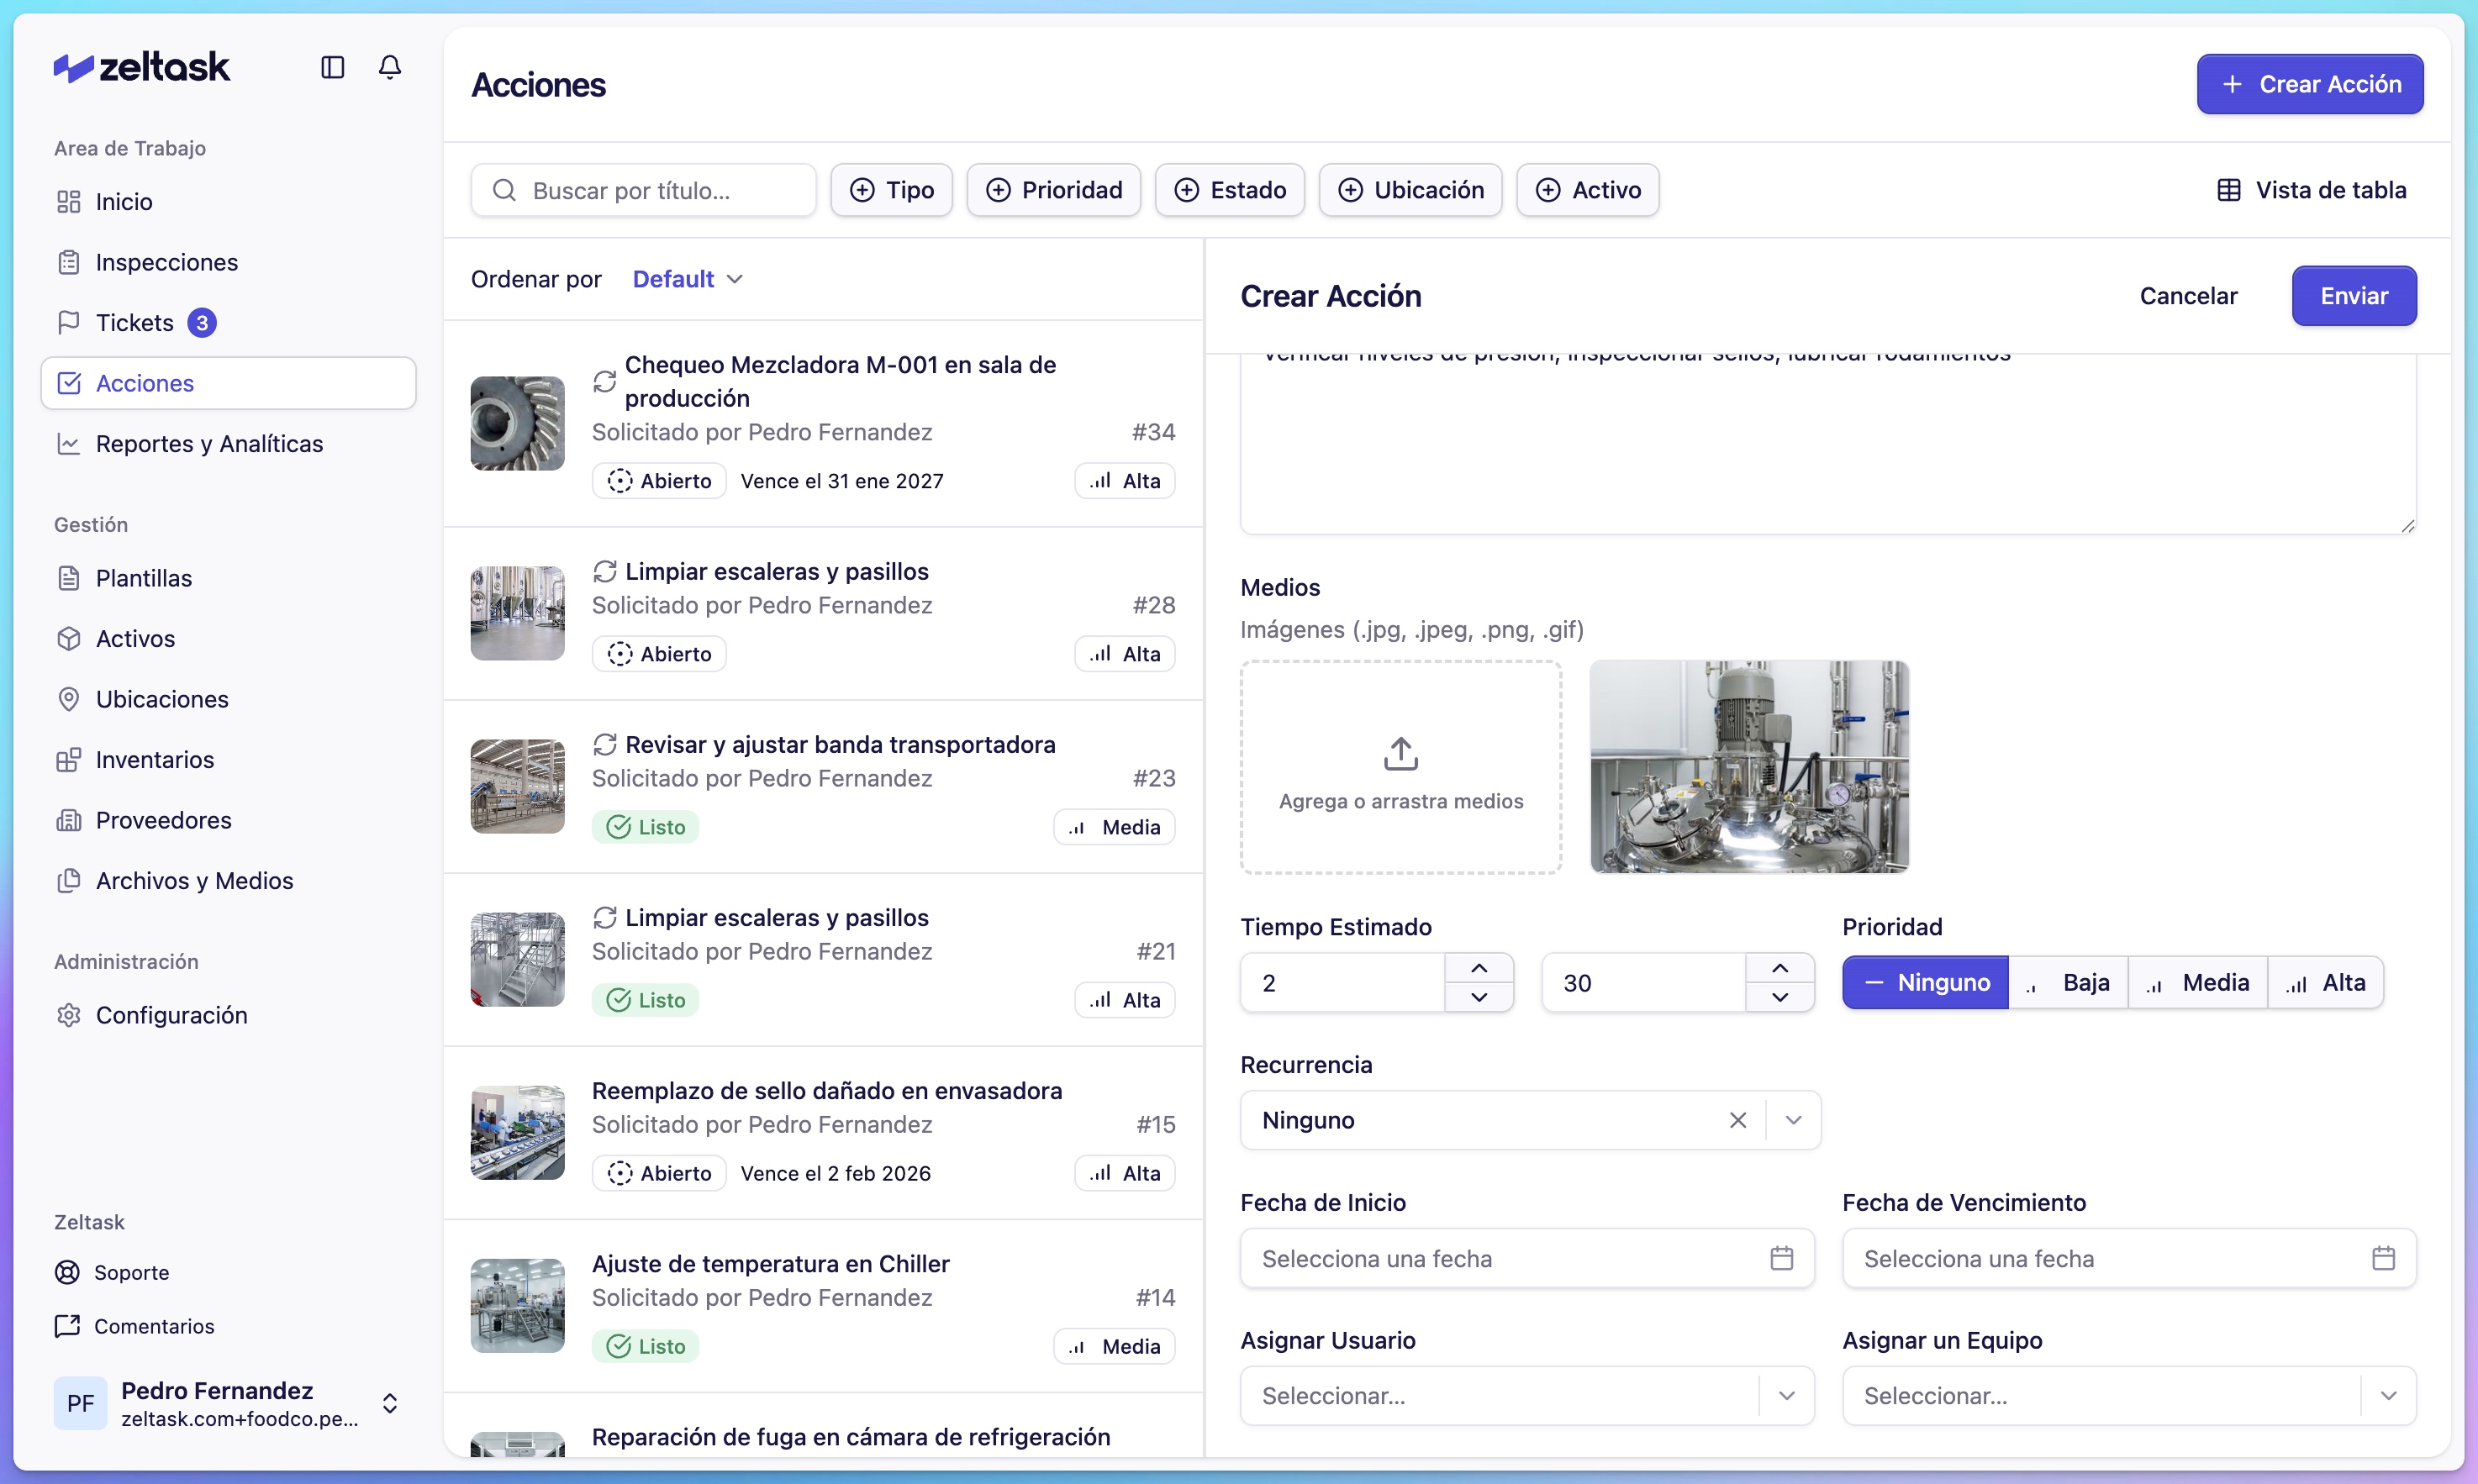The width and height of the screenshot is (2478, 1484).
Task: Switch to Vista de tabla
Action: pos(2311,190)
